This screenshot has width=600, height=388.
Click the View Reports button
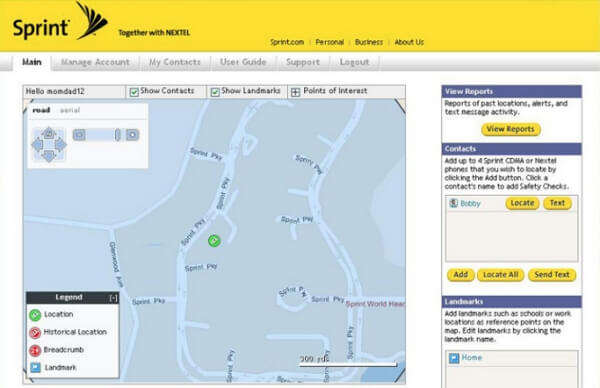[x=511, y=129]
